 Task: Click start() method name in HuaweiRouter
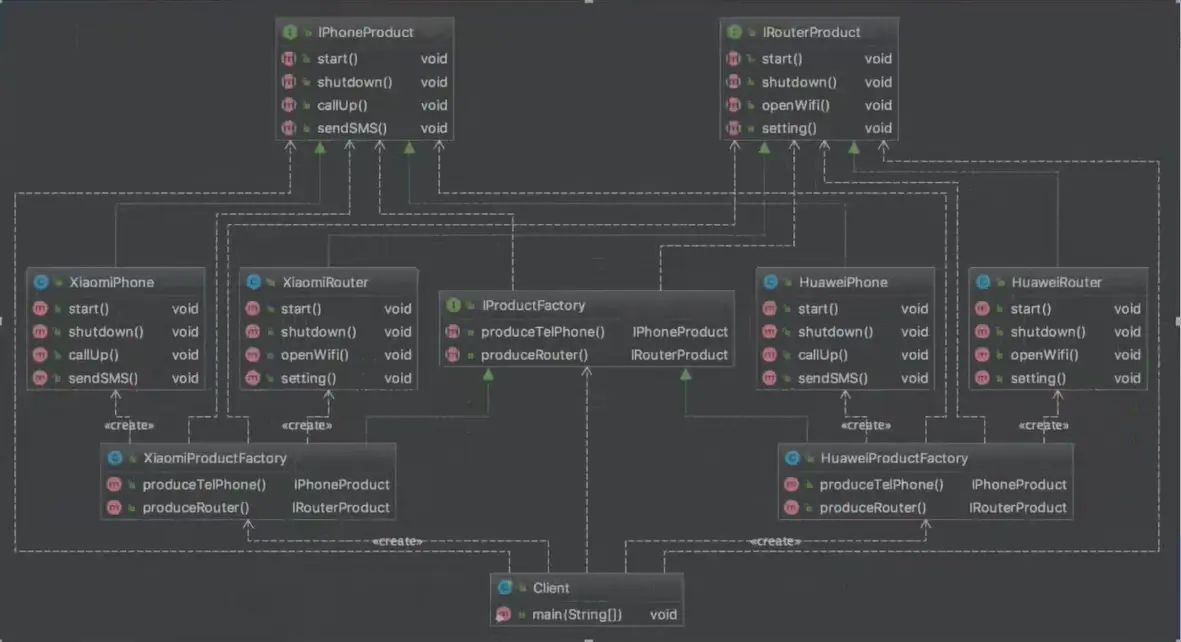click(x=1030, y=309)
